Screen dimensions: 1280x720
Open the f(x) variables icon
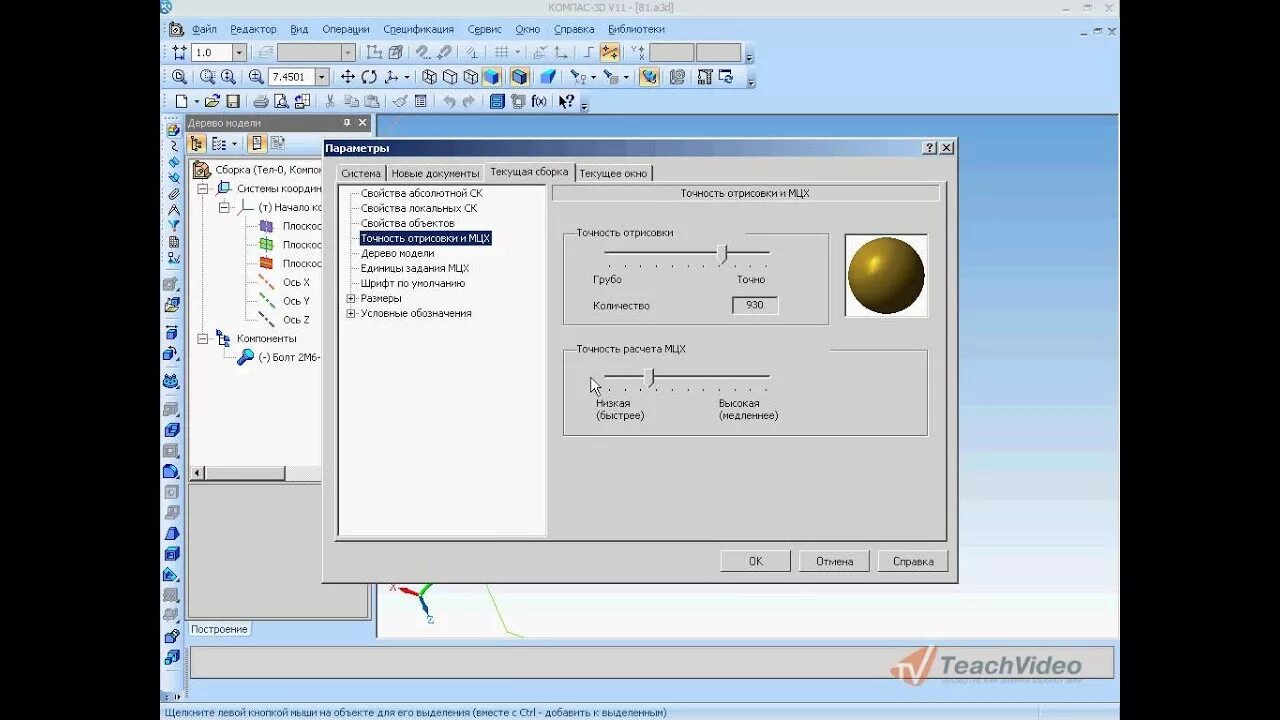click(x=539, y=101)
